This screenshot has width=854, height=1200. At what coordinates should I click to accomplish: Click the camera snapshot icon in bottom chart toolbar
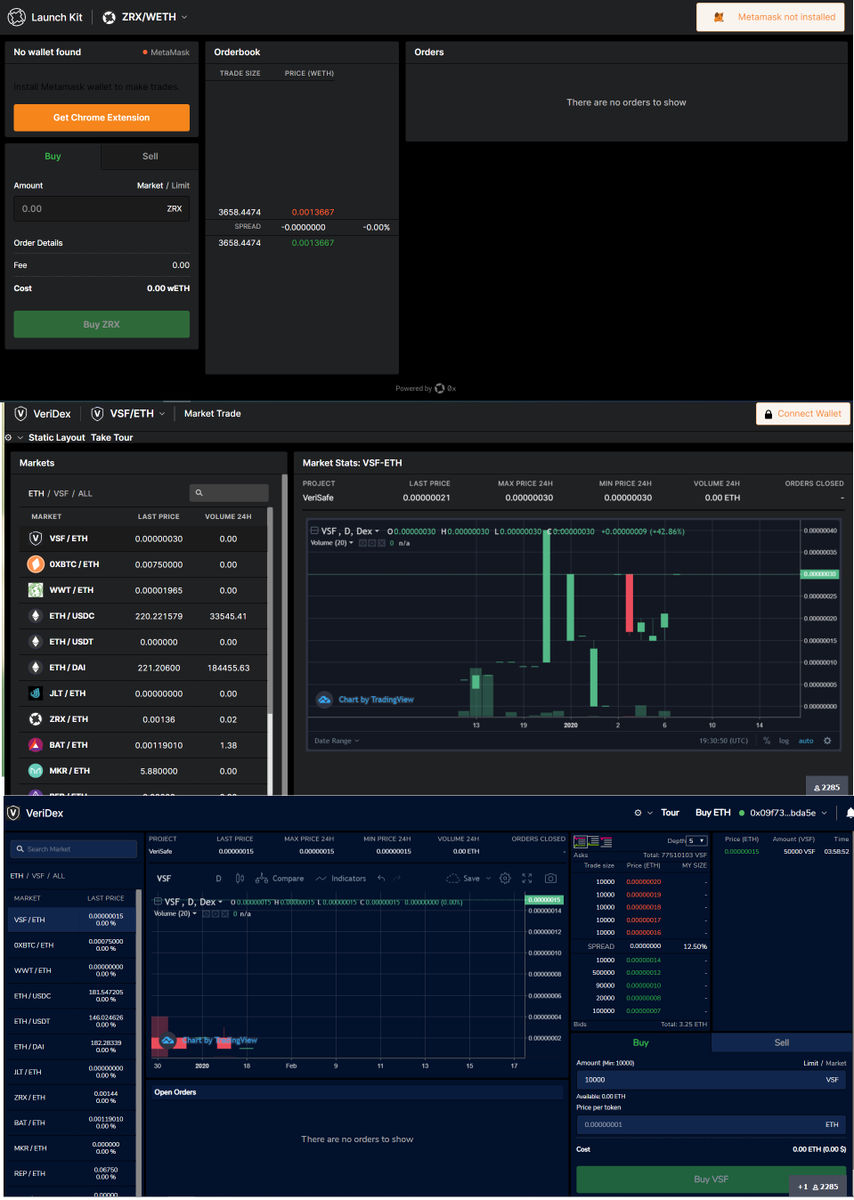(551, 878)
